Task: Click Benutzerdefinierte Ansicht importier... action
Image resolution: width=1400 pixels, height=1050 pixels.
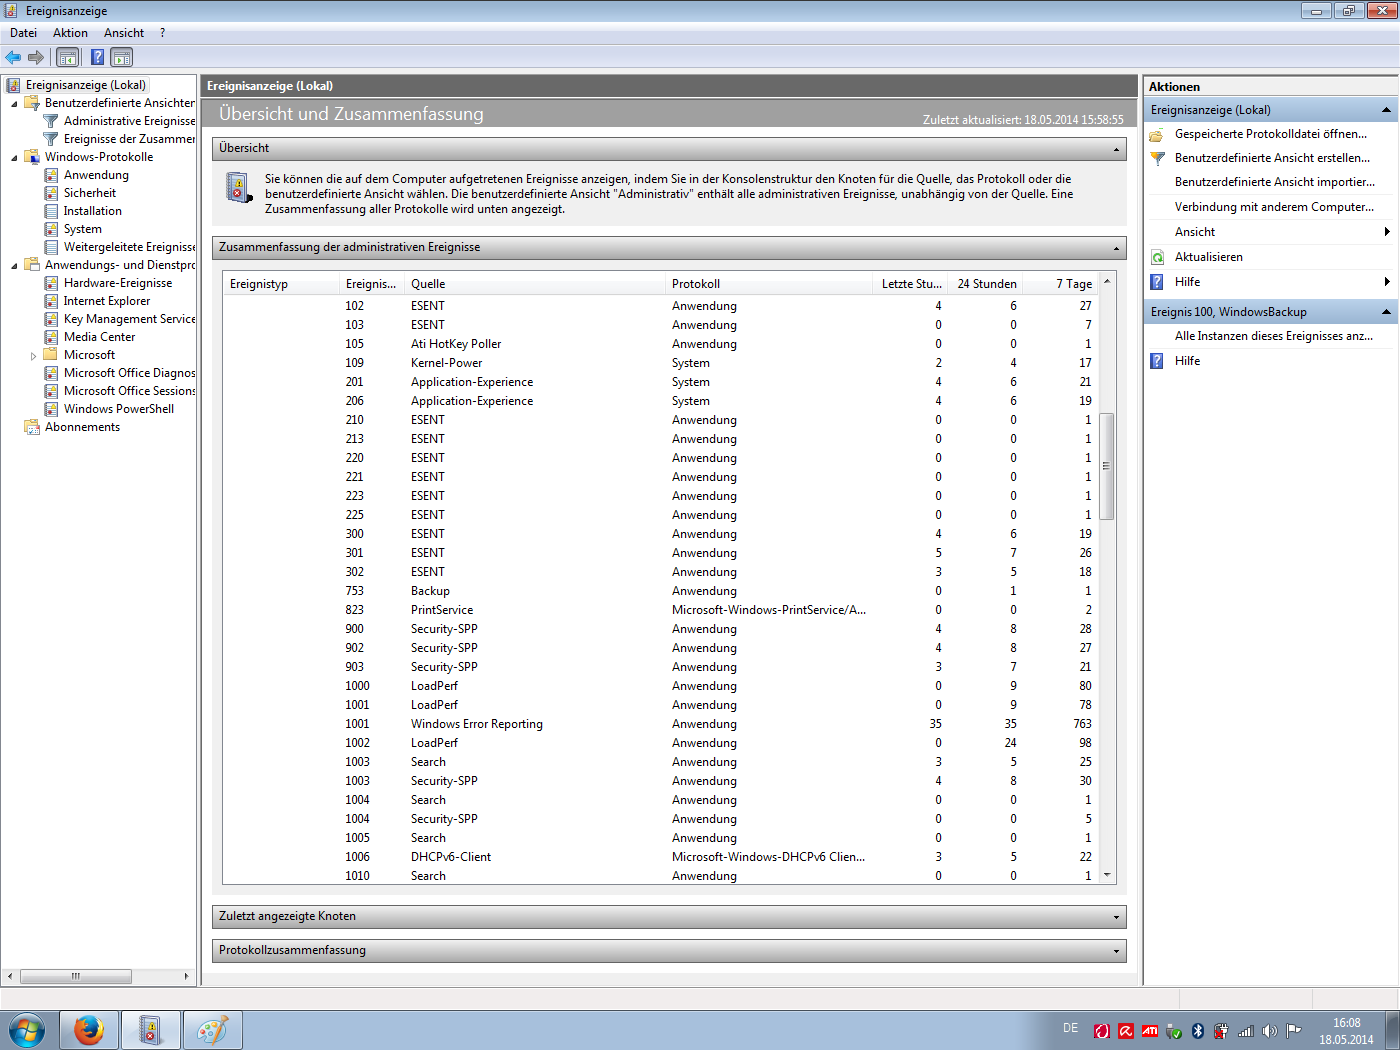Action: click(1275, 182)
